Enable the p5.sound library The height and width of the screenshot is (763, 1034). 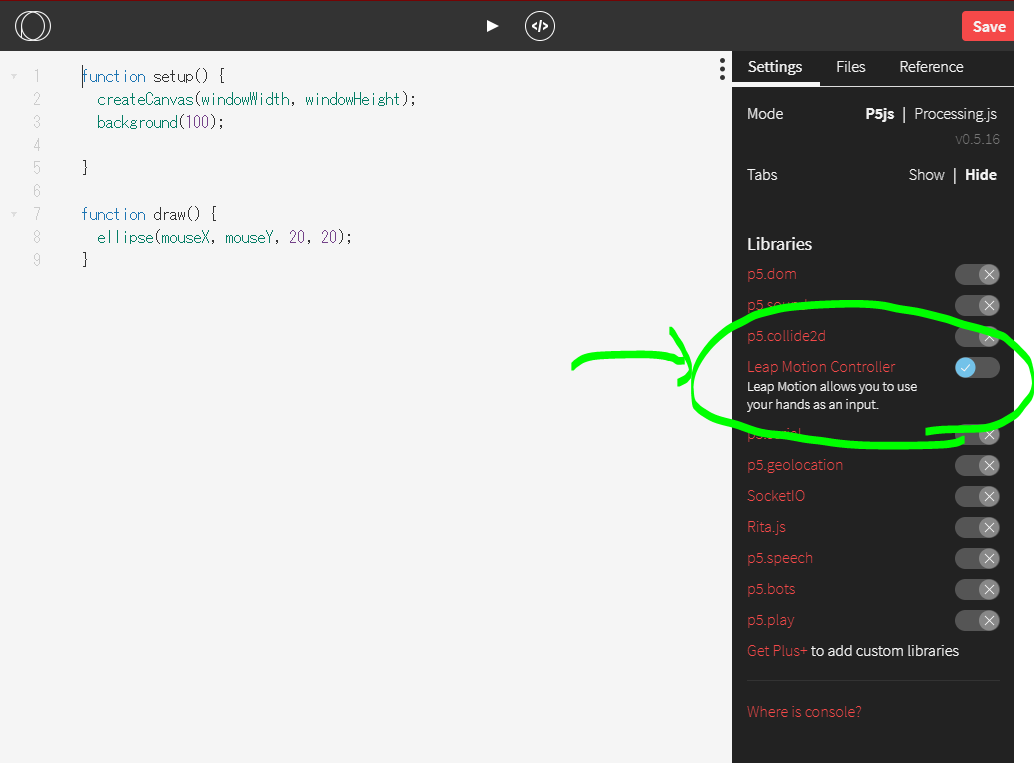[977, 305]
